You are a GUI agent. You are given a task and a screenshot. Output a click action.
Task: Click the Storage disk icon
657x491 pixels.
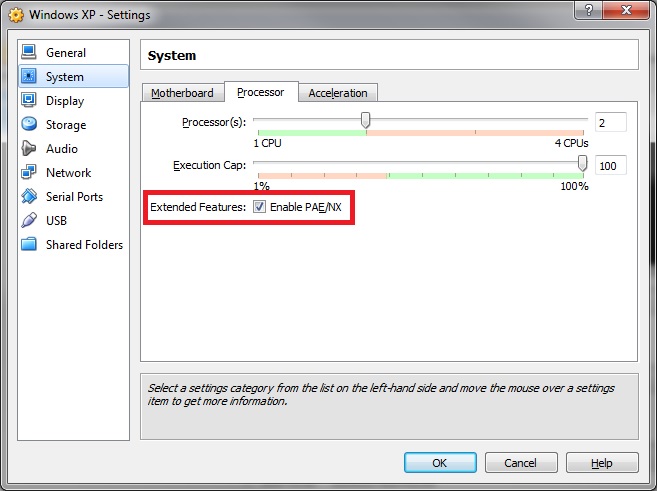point(28,124)
